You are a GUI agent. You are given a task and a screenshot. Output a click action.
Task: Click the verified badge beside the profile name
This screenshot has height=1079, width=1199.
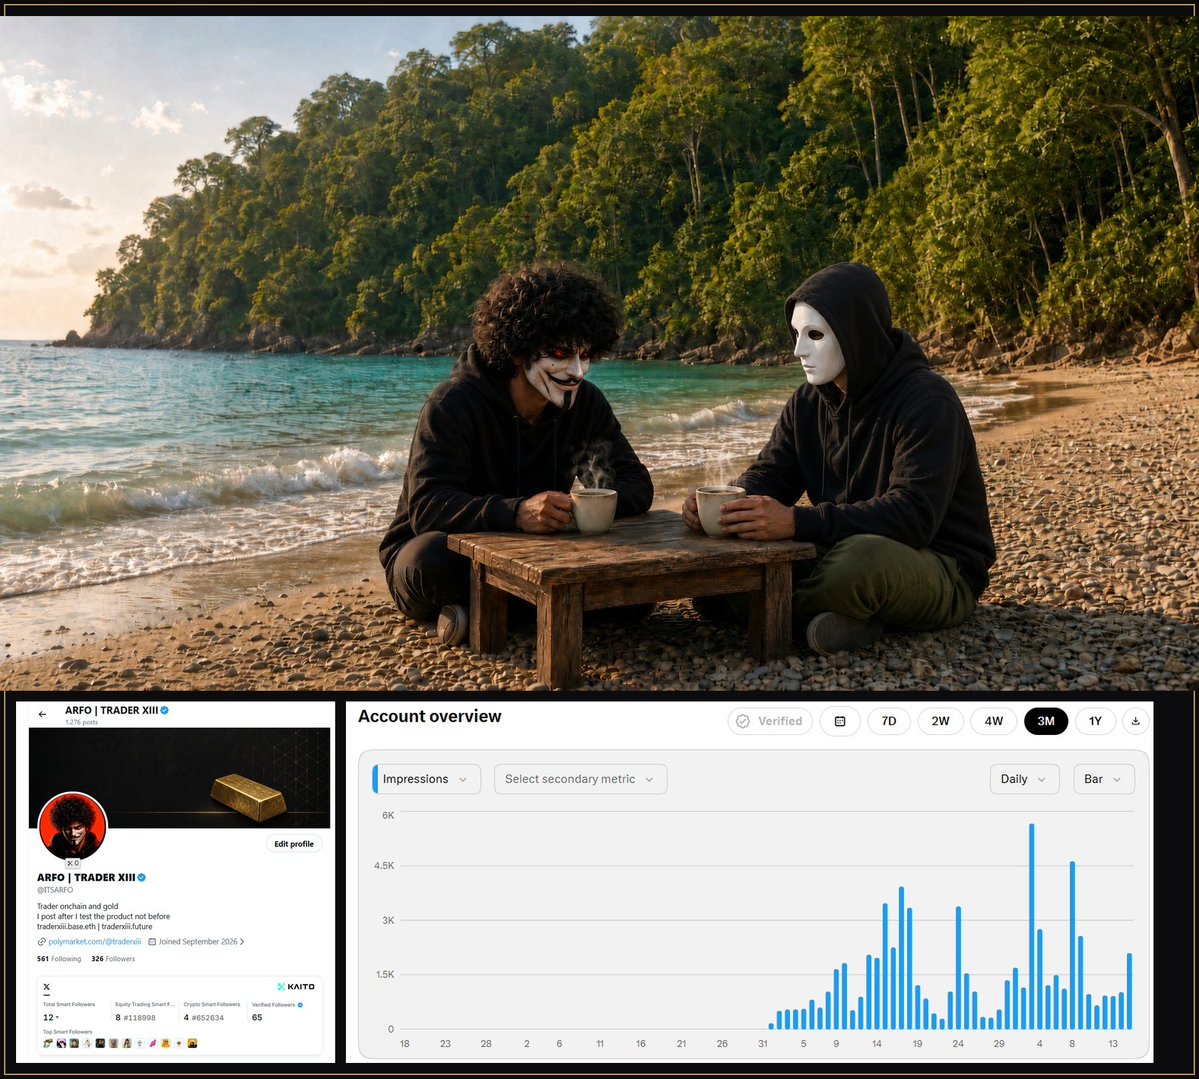(141, 878)
